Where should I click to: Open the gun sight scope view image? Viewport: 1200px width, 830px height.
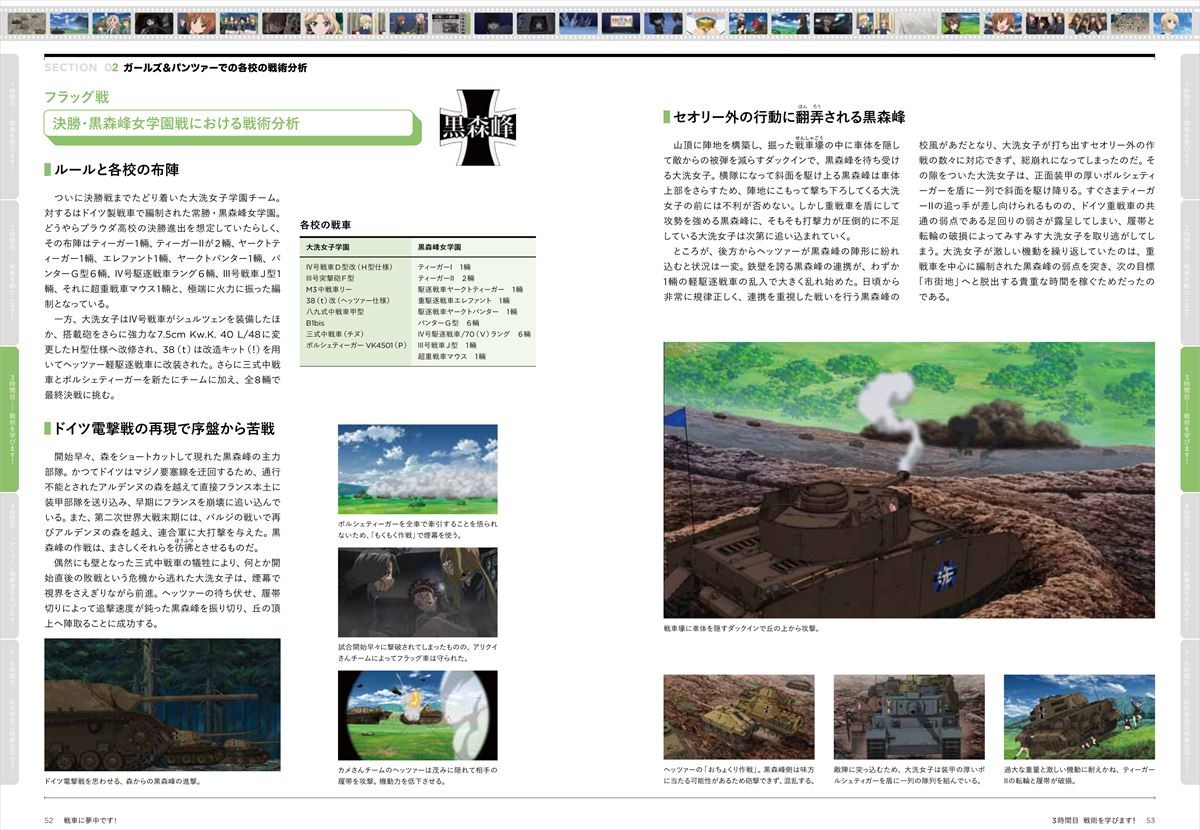pos(417,715)
